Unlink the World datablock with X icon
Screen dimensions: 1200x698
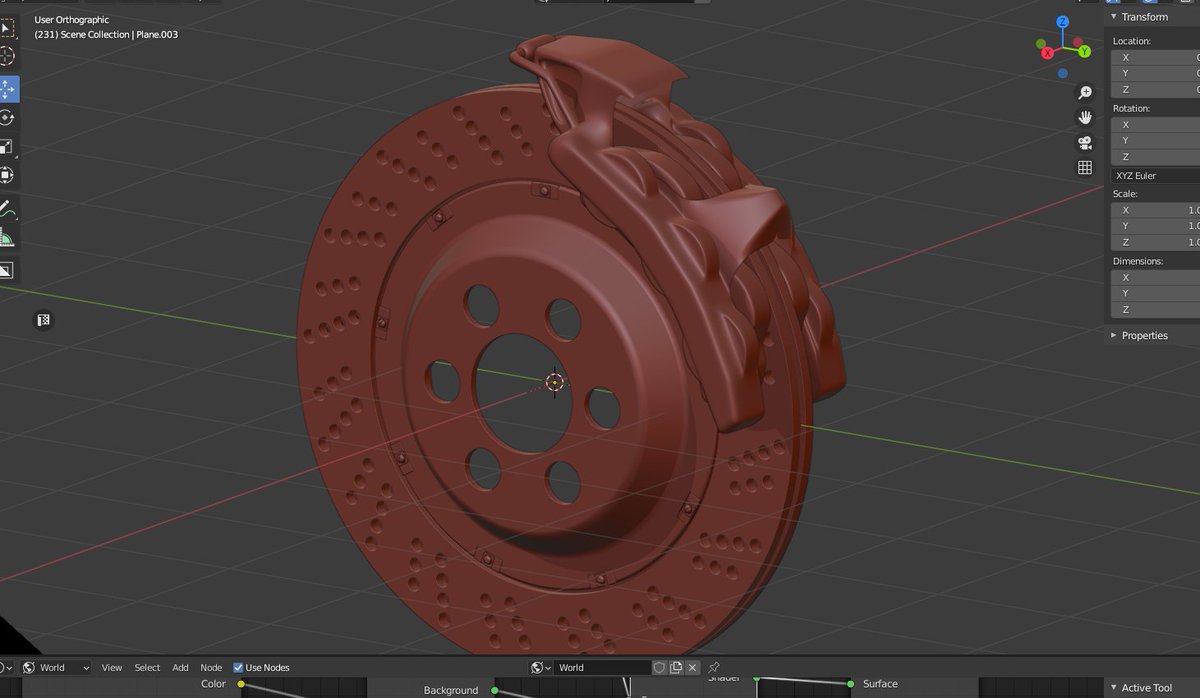692,667
